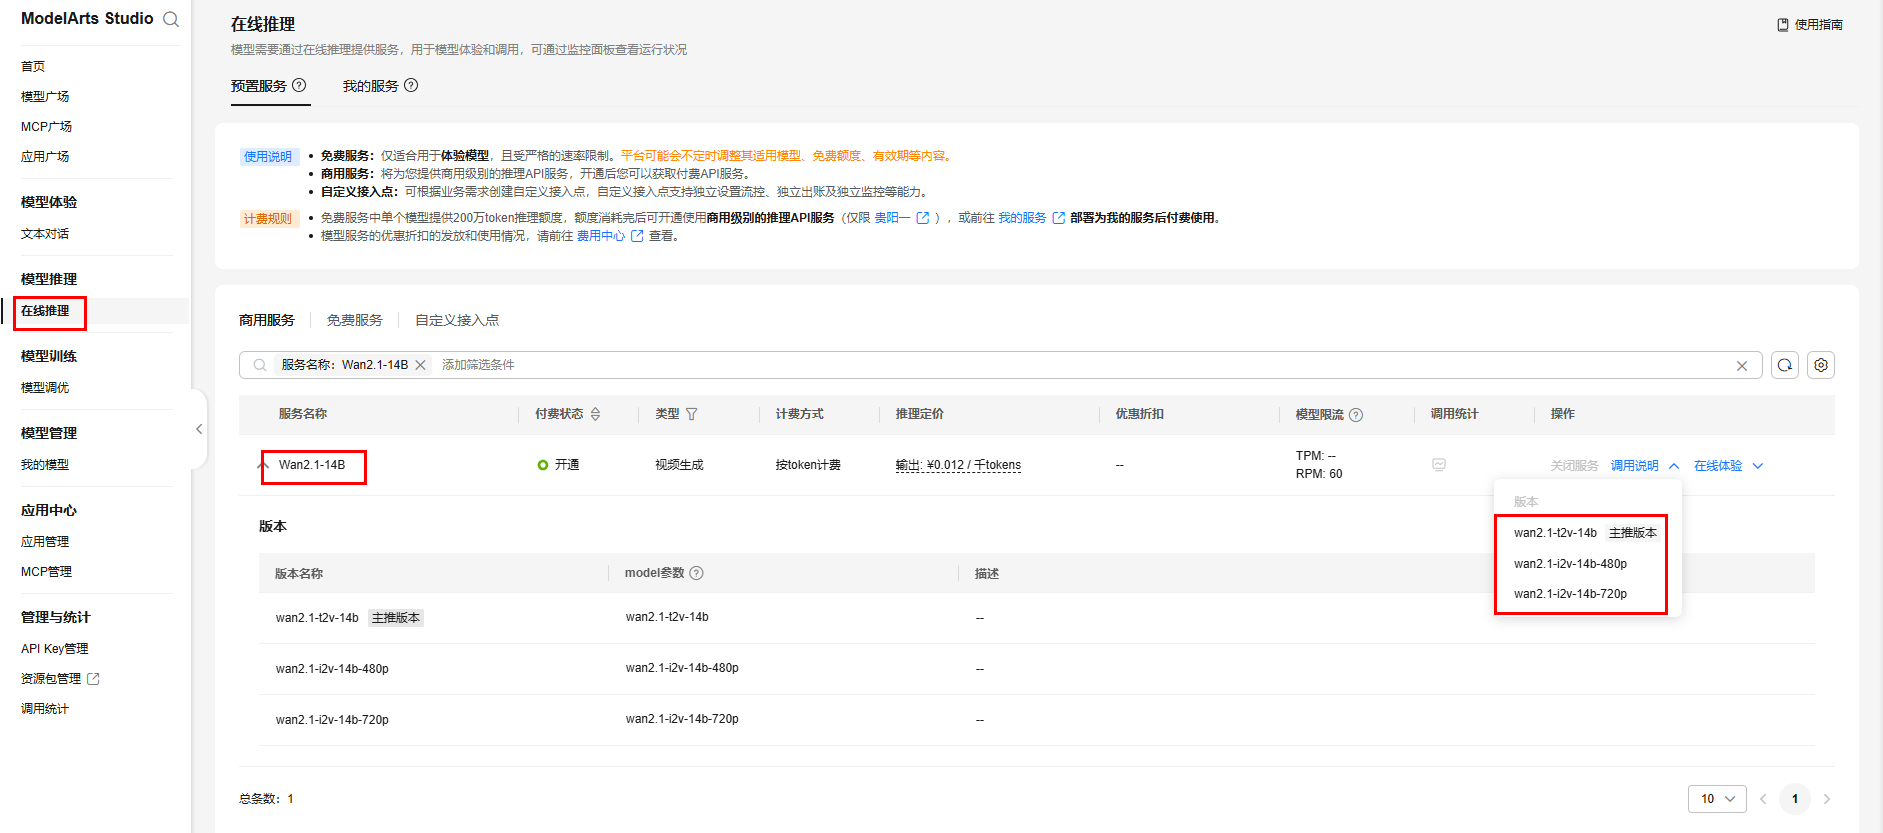
Task: Go to next page arrow
Action: coord(1827,799)
